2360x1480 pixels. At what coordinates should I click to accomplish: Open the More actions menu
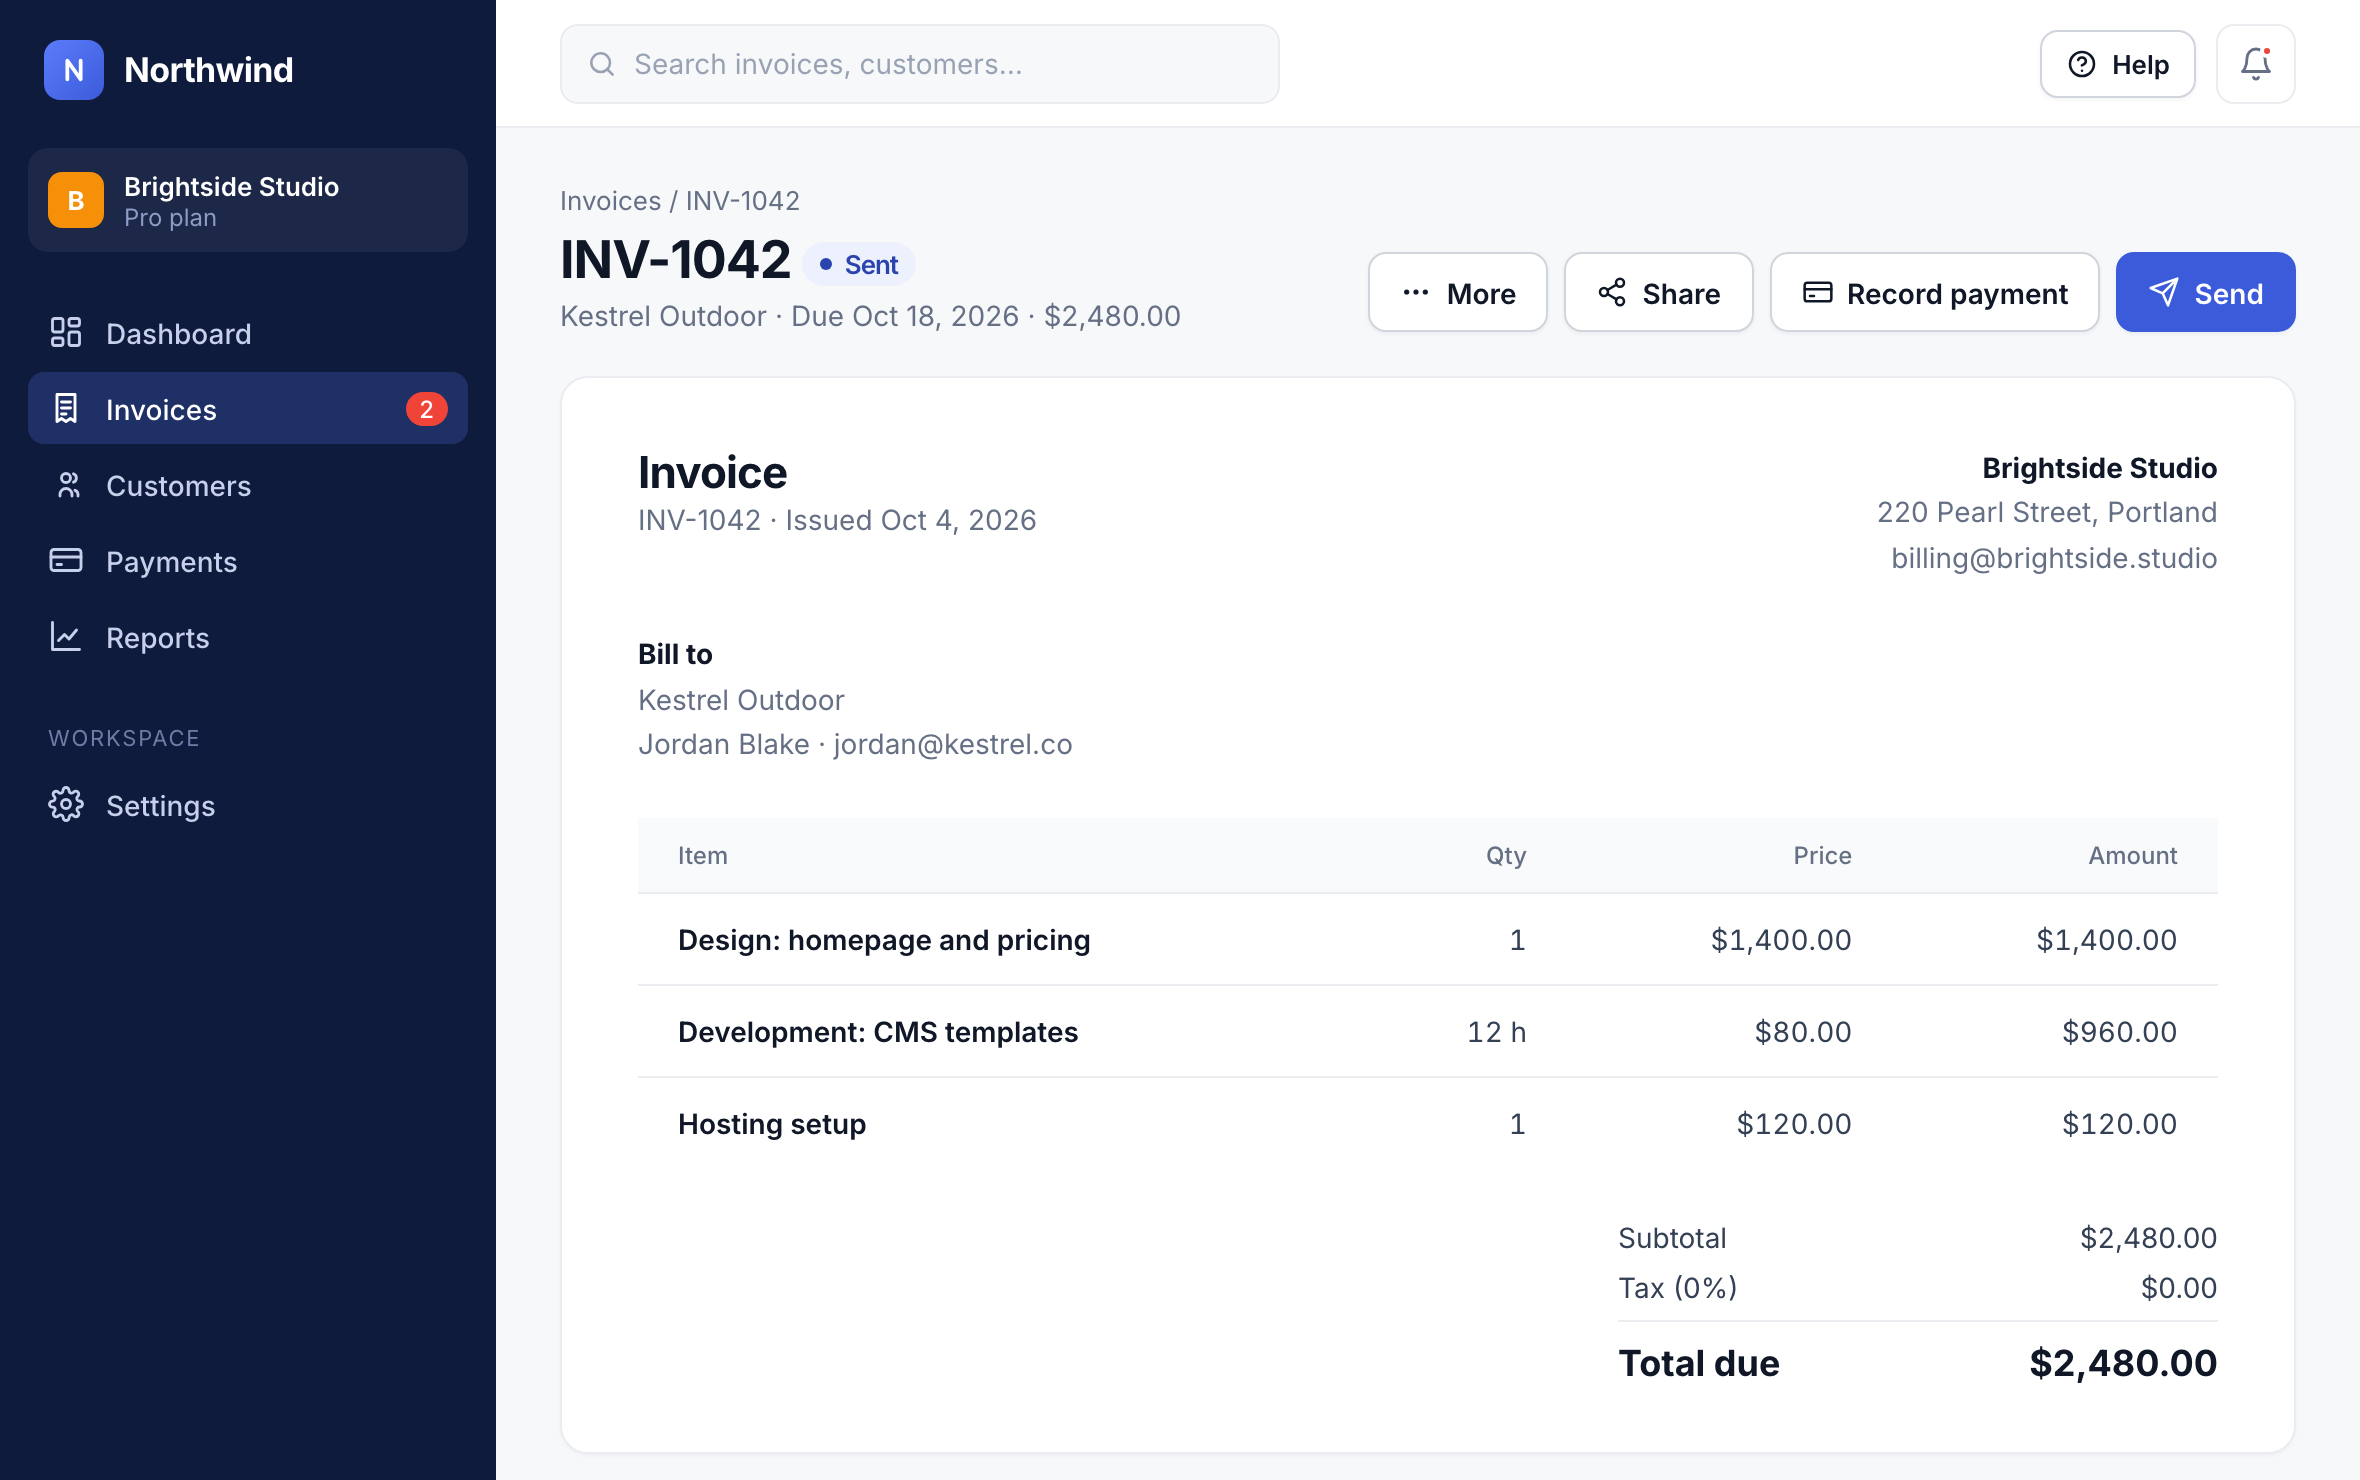pos(1458,293)
